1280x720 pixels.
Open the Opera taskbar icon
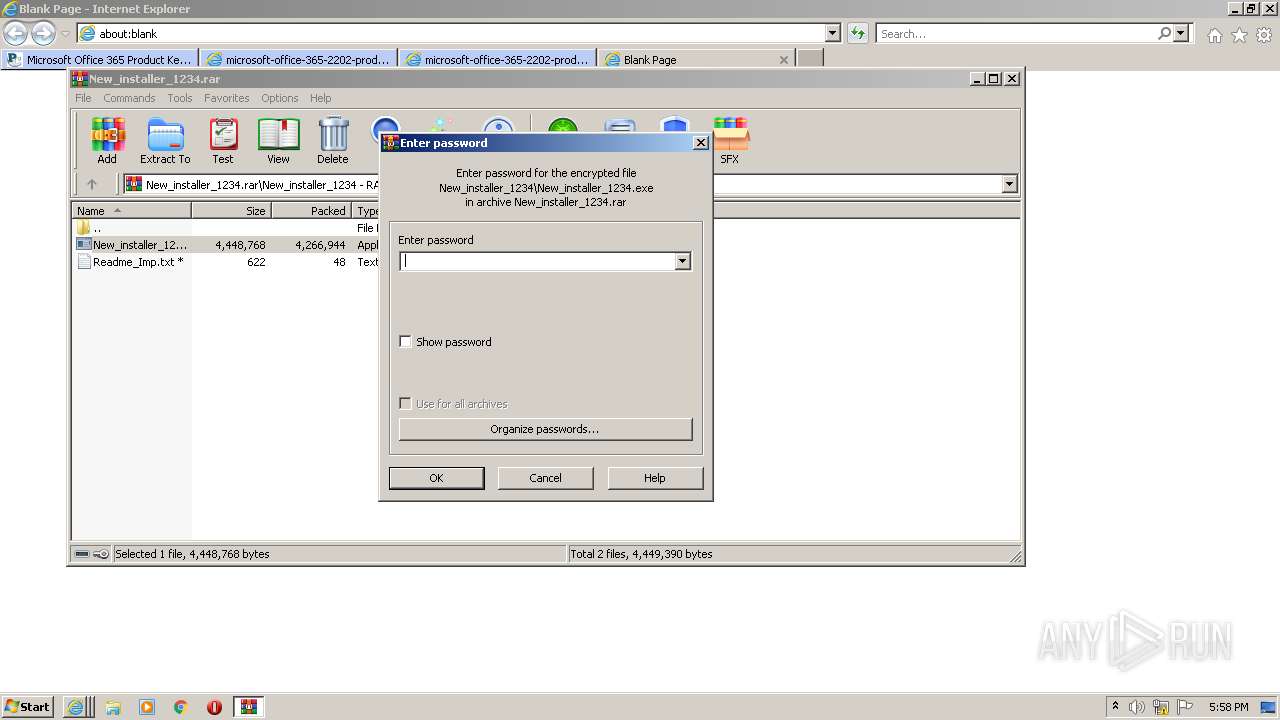[214, 707]
